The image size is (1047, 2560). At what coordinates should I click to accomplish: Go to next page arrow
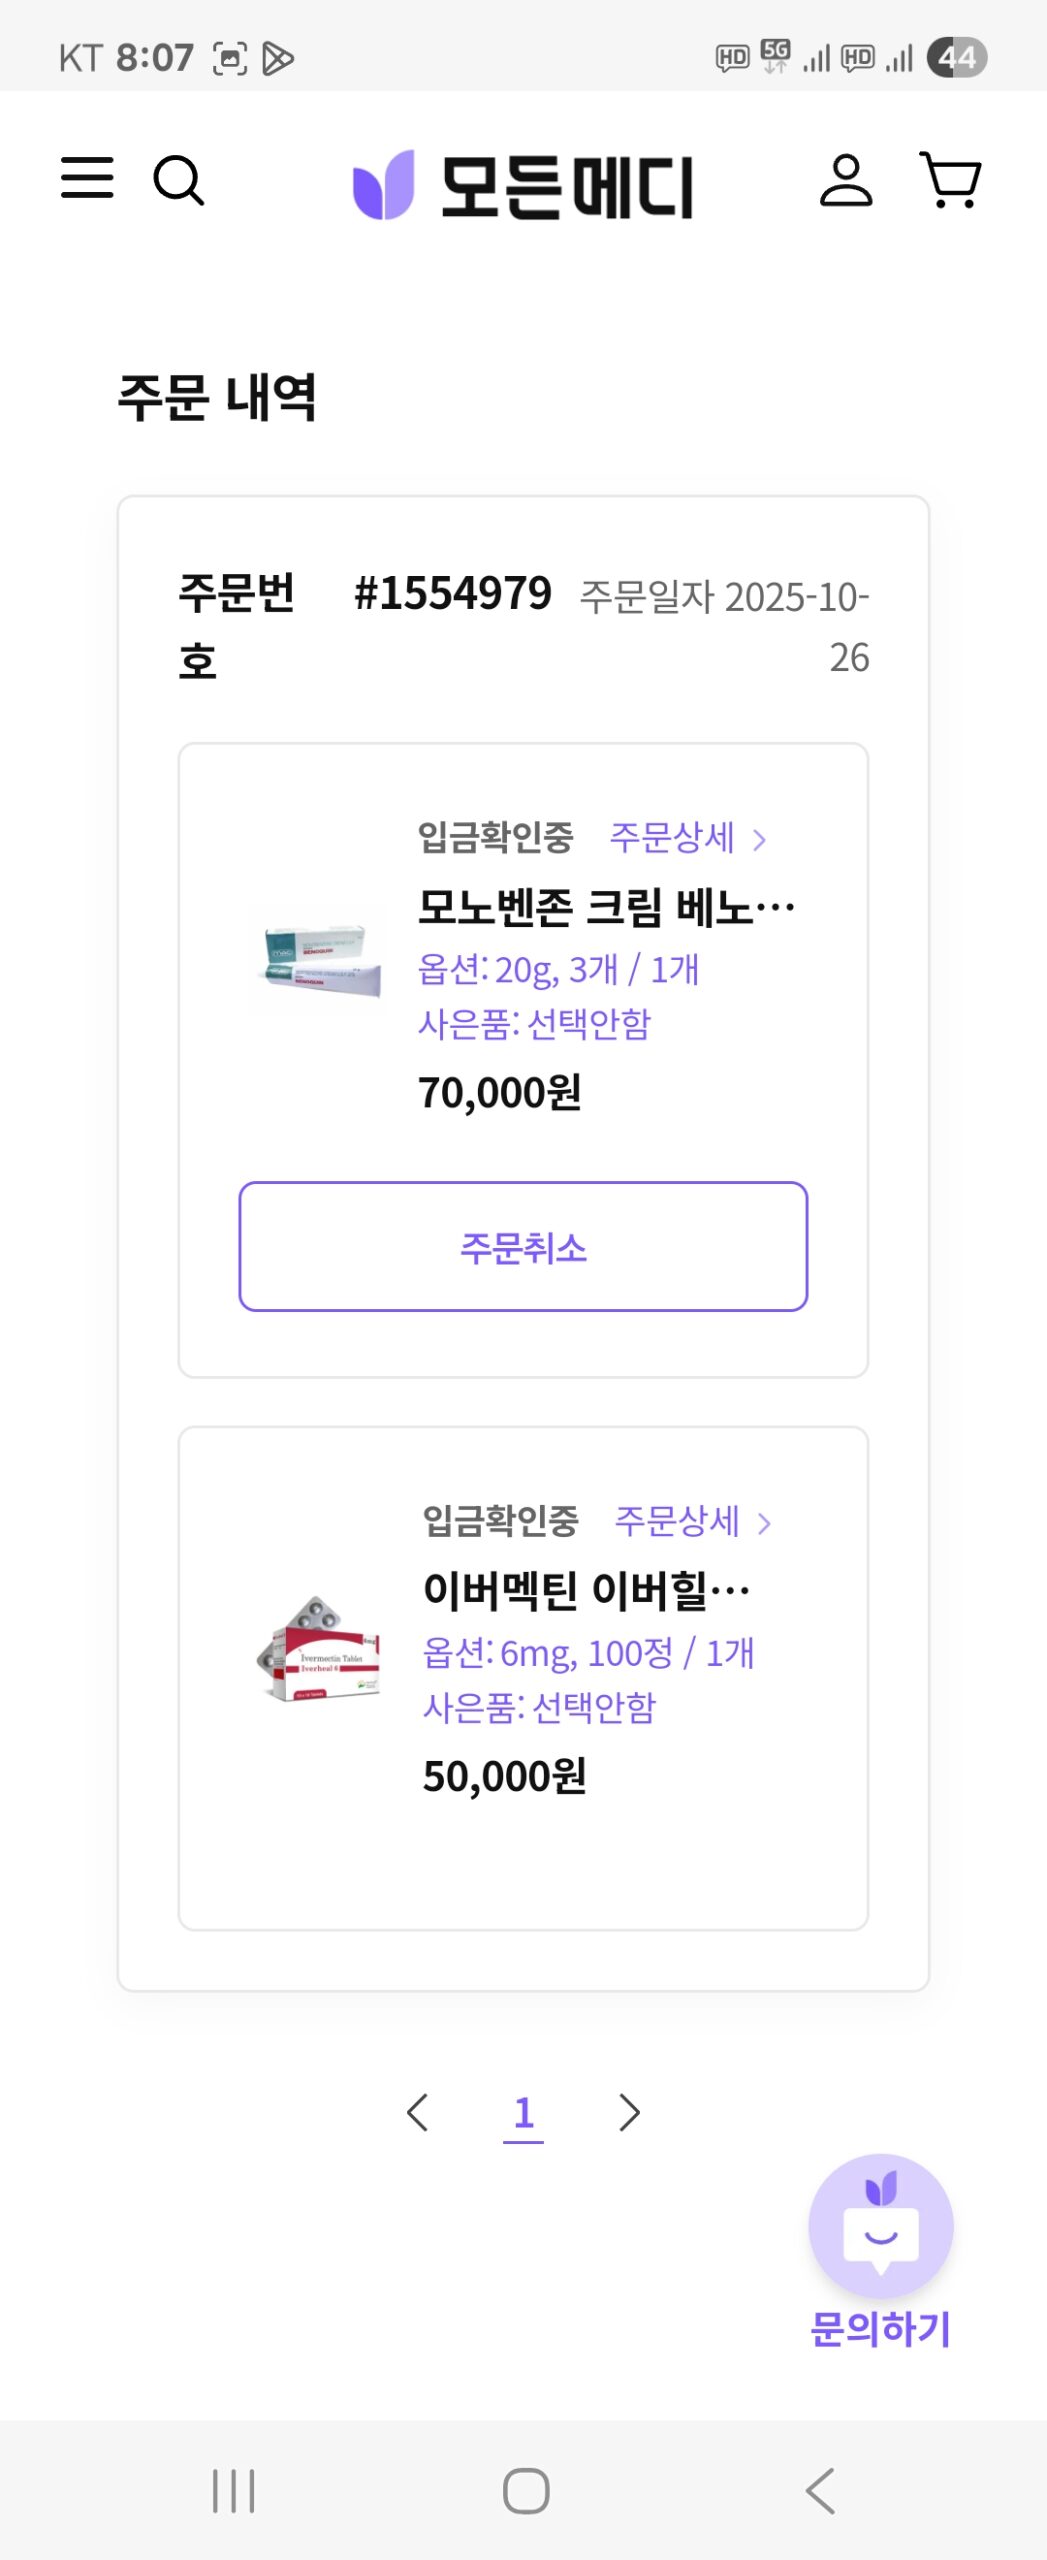click(628, 2113)
